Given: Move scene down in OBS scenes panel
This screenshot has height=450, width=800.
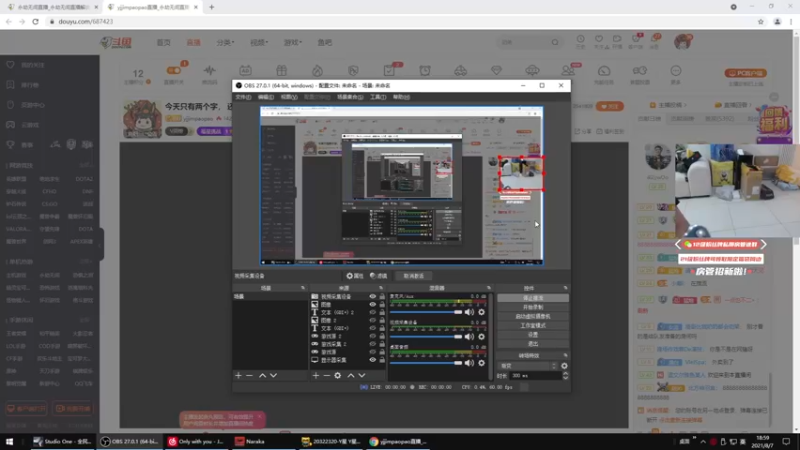Looking at the screenshot, I should (x=273, y=376).
